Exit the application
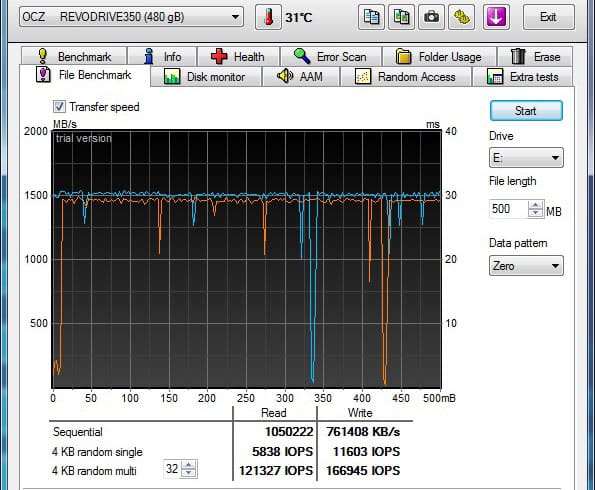Viewport: 595px width, 490px height. click(x=548, y=17)
